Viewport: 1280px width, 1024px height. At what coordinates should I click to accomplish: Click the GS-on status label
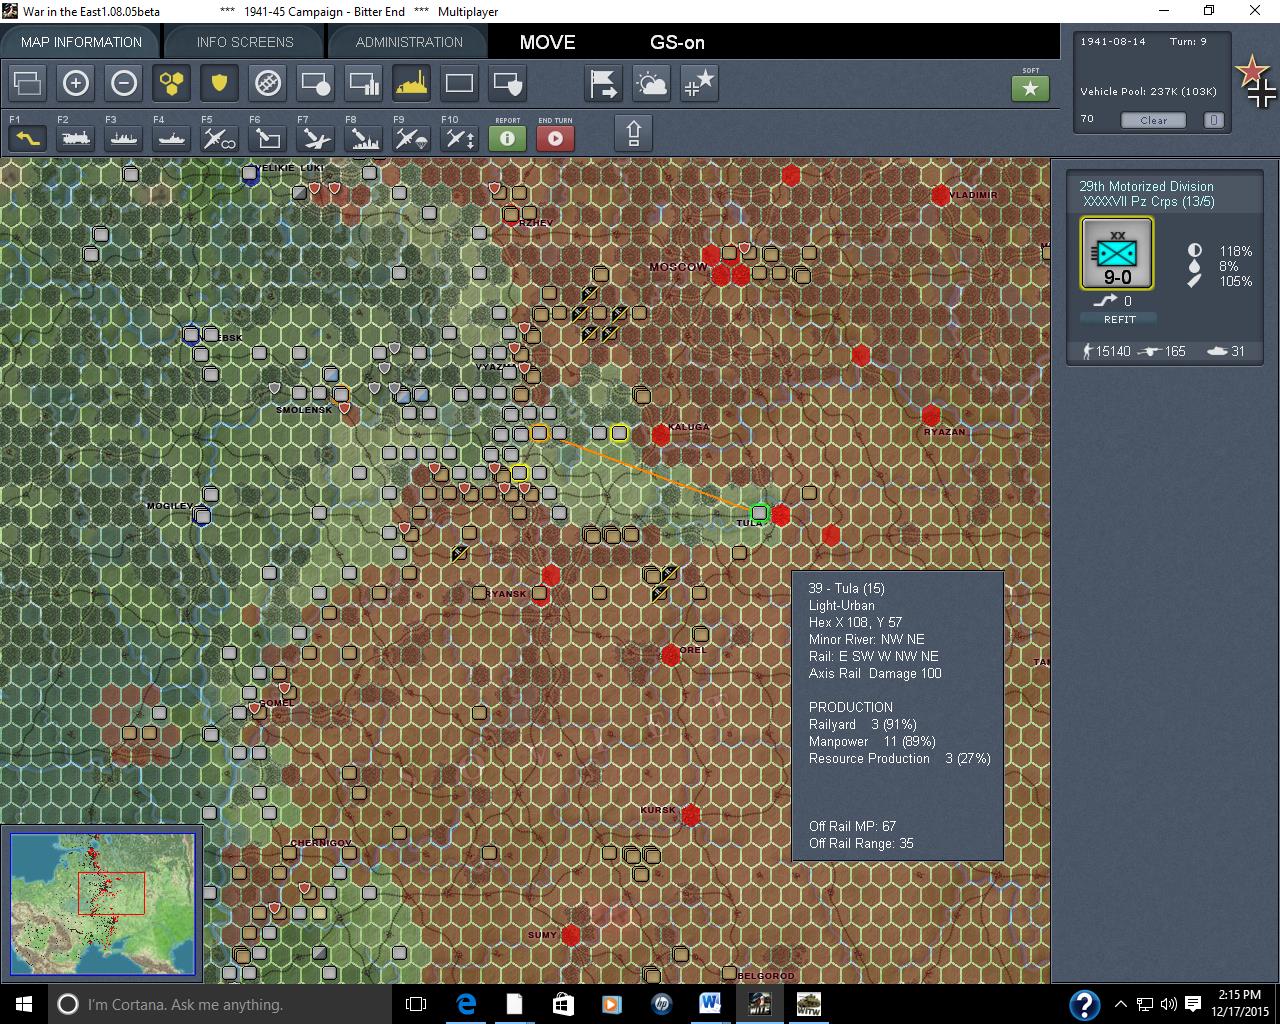pyautogui.click(x=677, y=42)
